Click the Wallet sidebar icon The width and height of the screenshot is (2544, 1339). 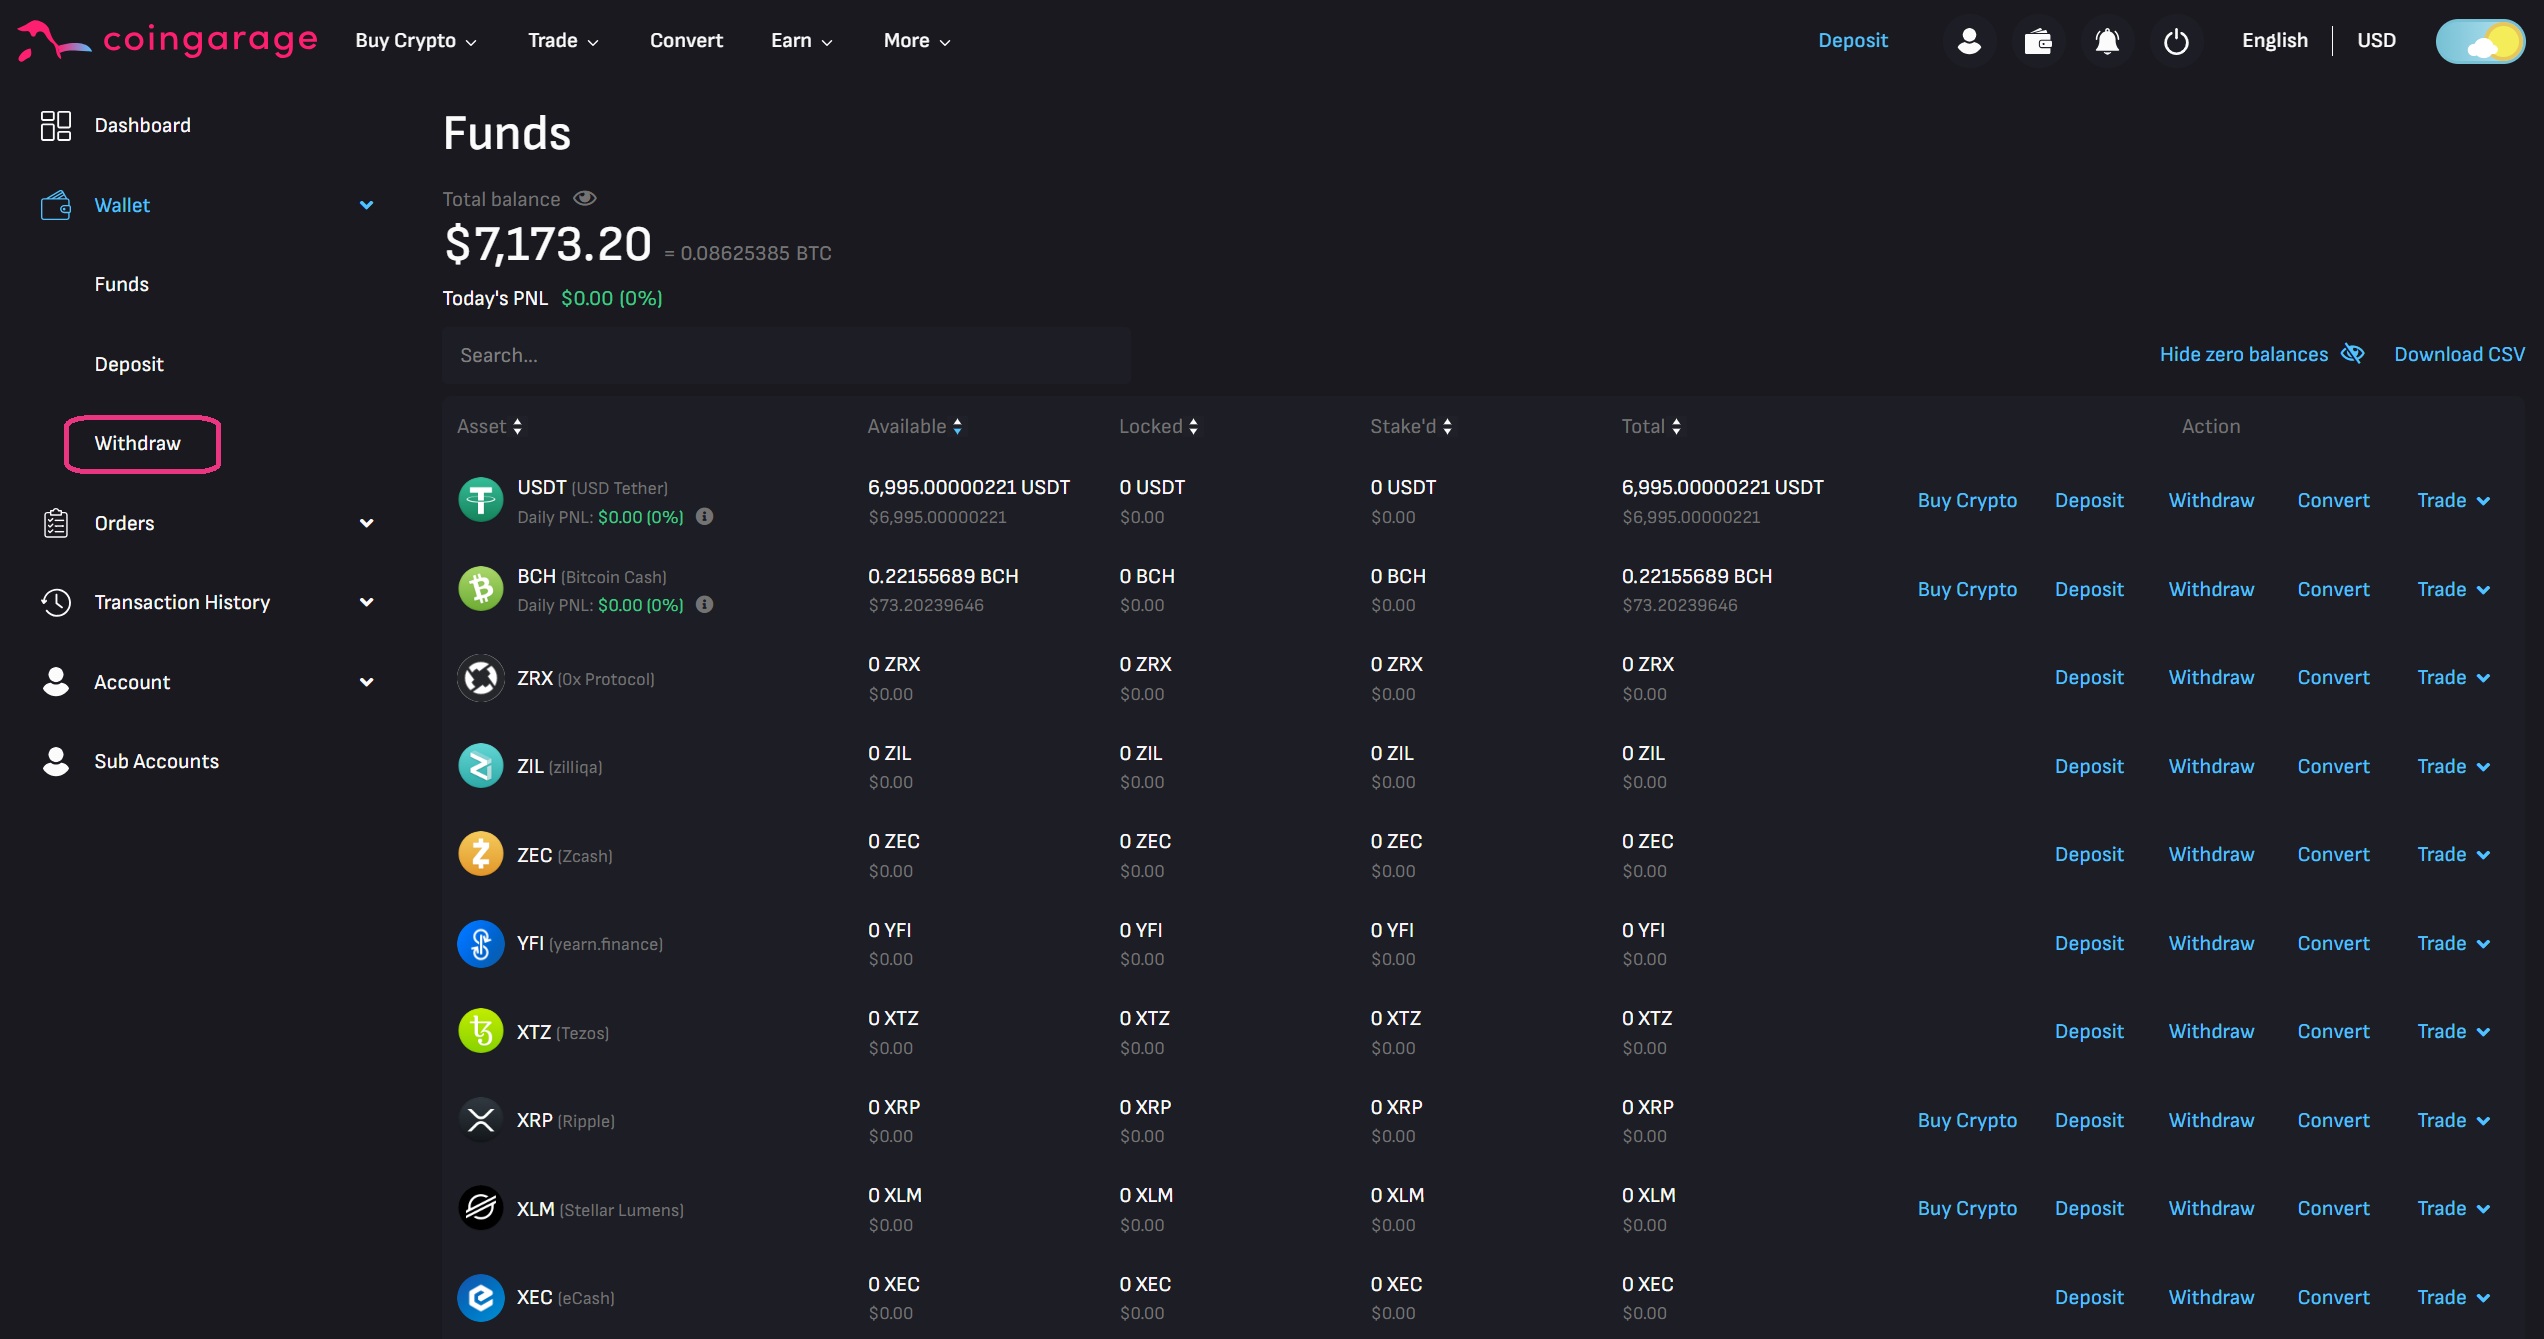[x=55, y=205]
